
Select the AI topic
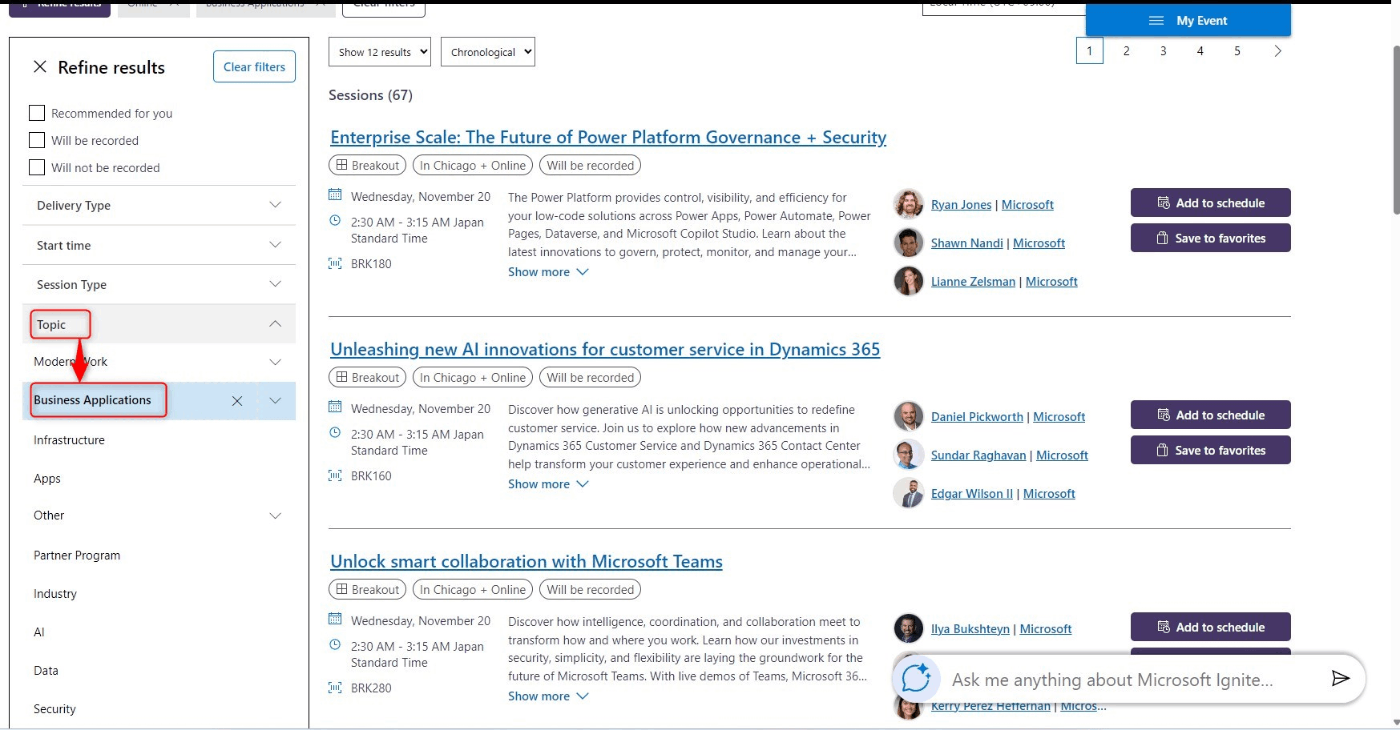point(39,632)
